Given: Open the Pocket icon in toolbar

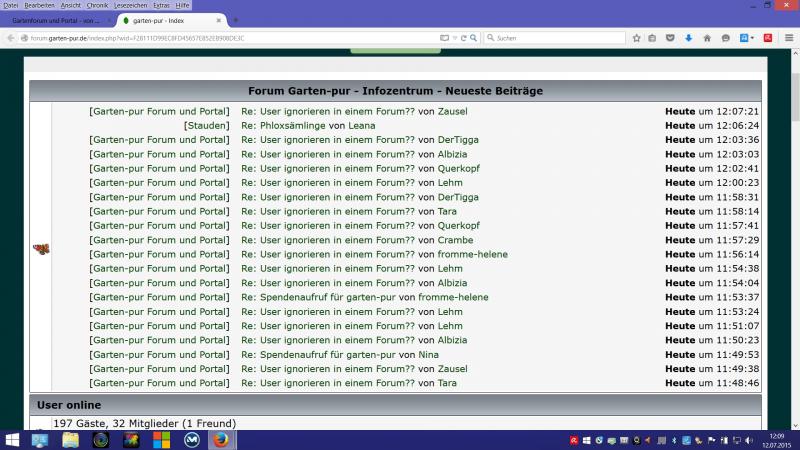Looking at the screenshot, I should pyautogui.click(x=671, y=38).
